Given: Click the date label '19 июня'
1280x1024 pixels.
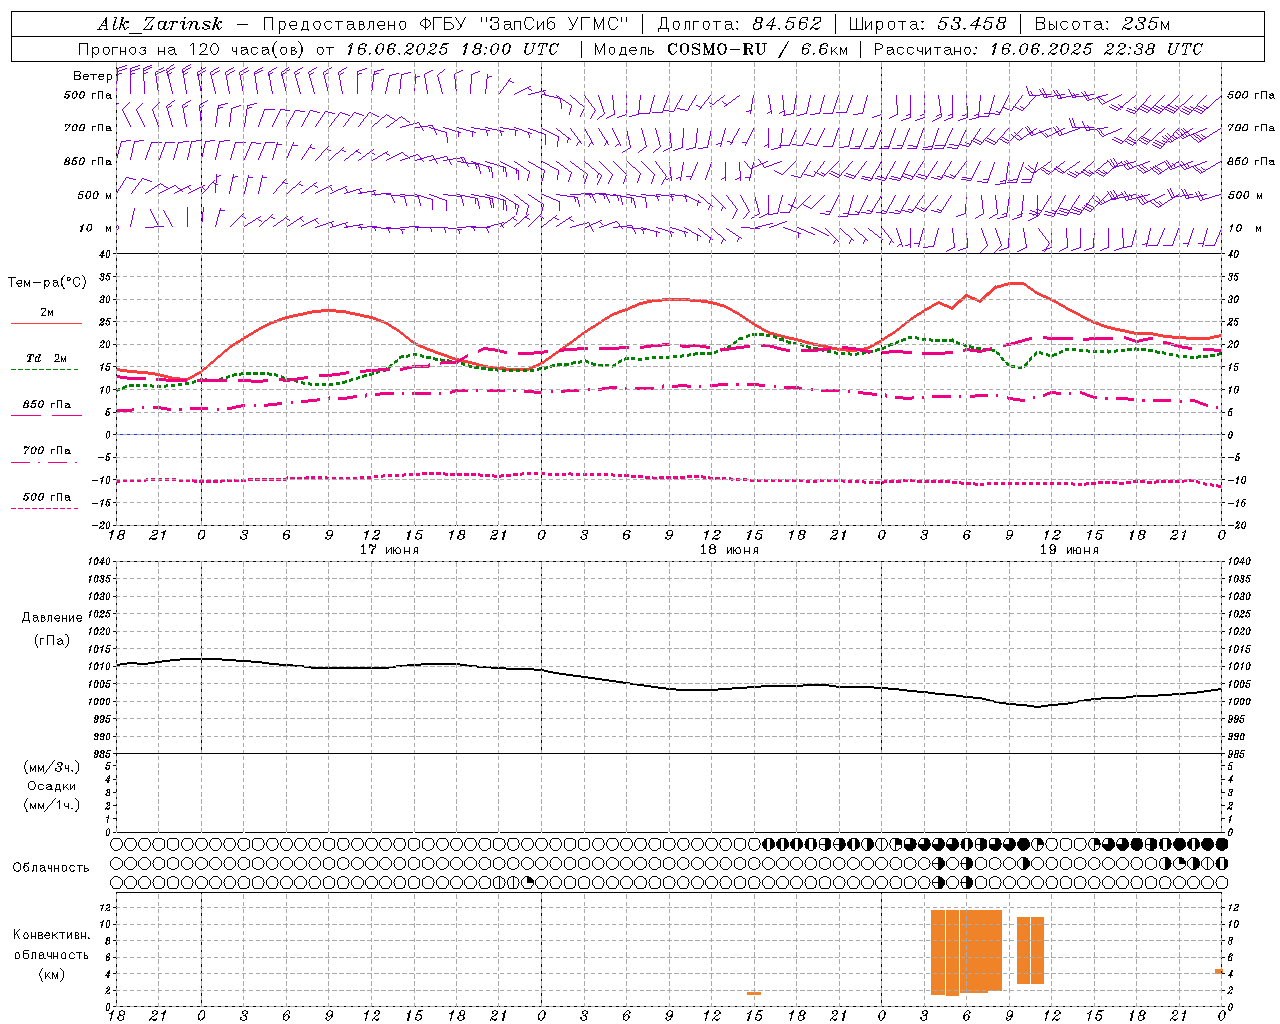Looking at the screenshot, I should pos(1069,550).
